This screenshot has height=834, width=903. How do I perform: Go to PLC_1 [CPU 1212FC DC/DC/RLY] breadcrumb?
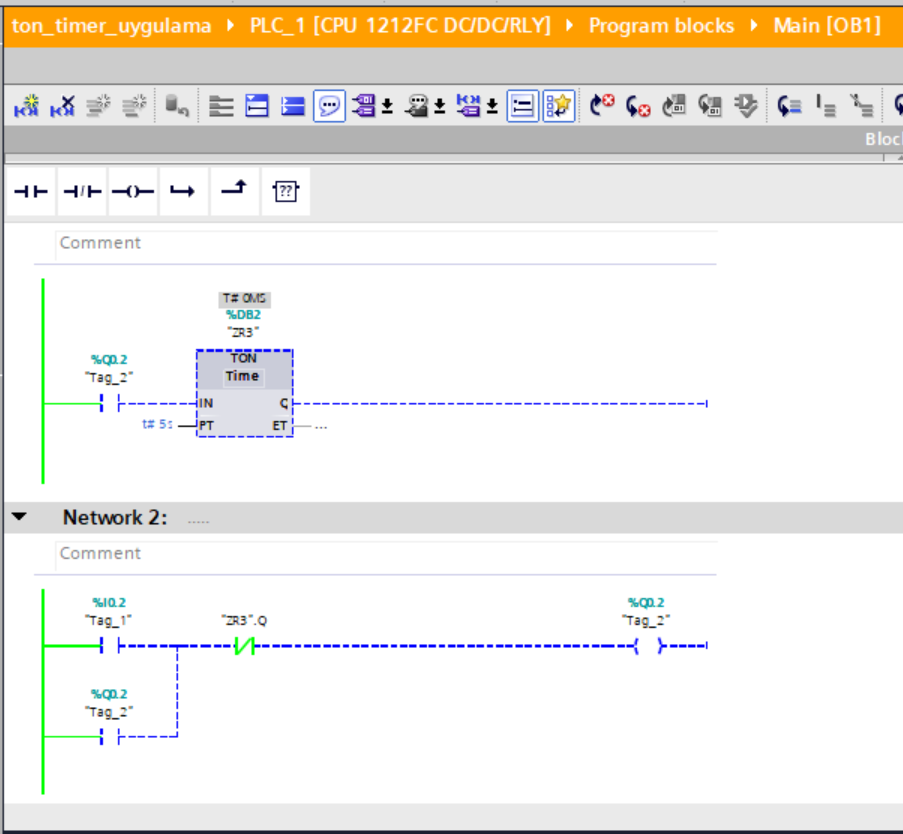pos(400,26)
